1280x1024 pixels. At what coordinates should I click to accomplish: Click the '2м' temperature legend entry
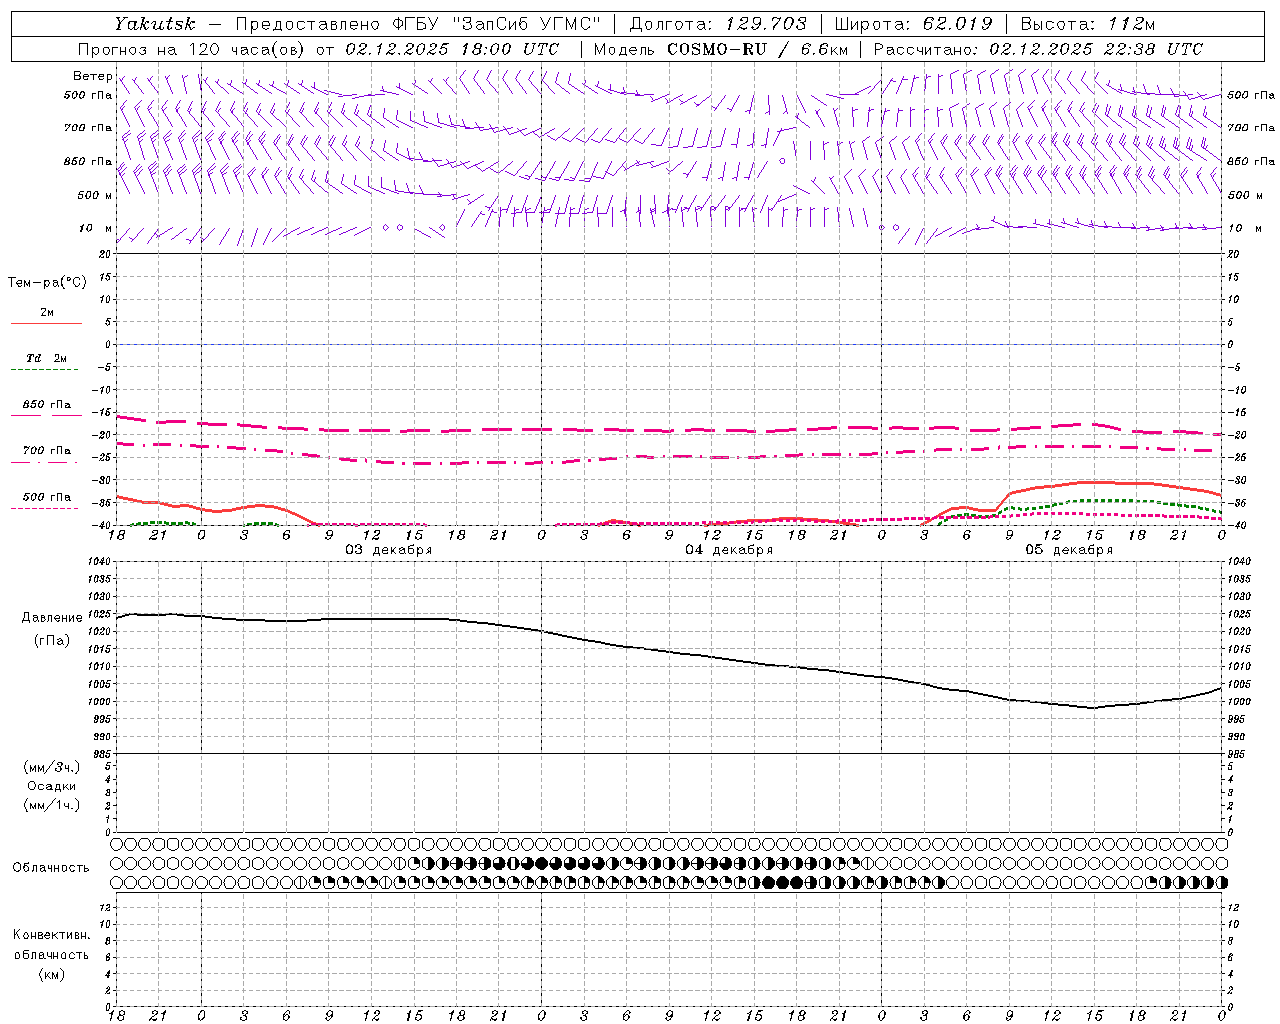pos(47,312)
